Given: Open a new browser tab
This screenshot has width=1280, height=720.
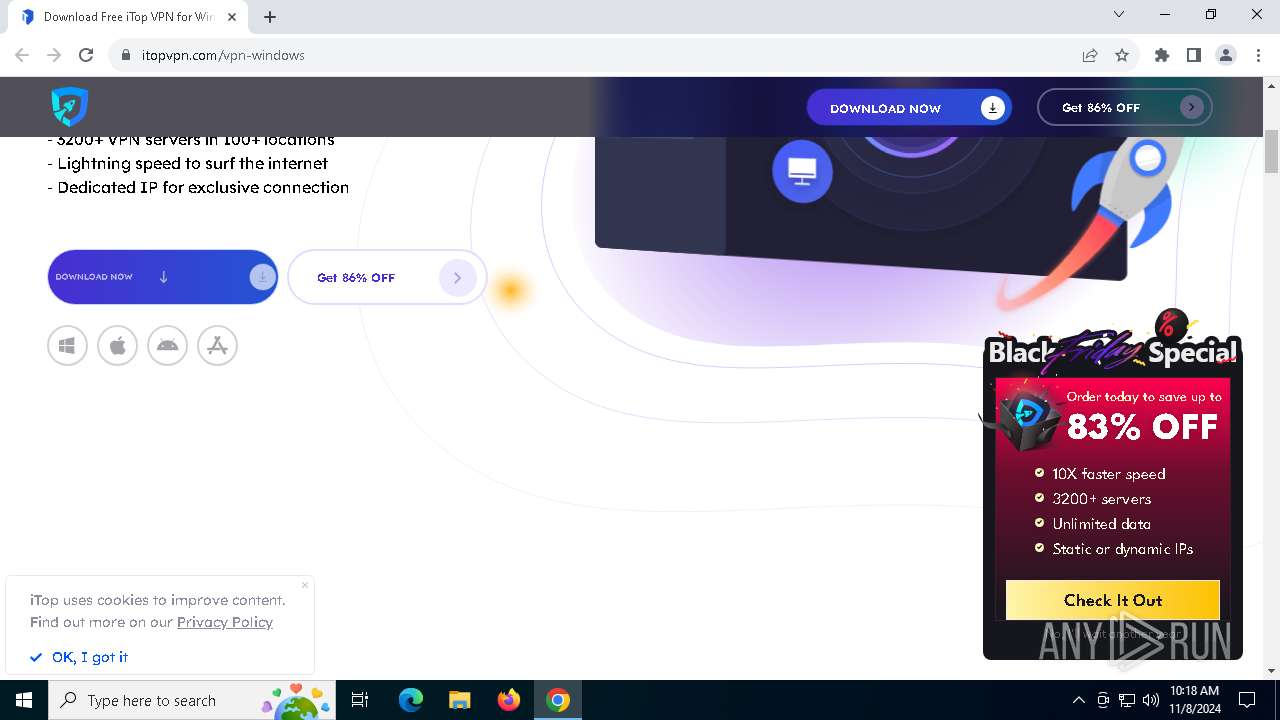Looking at the screenshot, I should (x=270, y=16).
